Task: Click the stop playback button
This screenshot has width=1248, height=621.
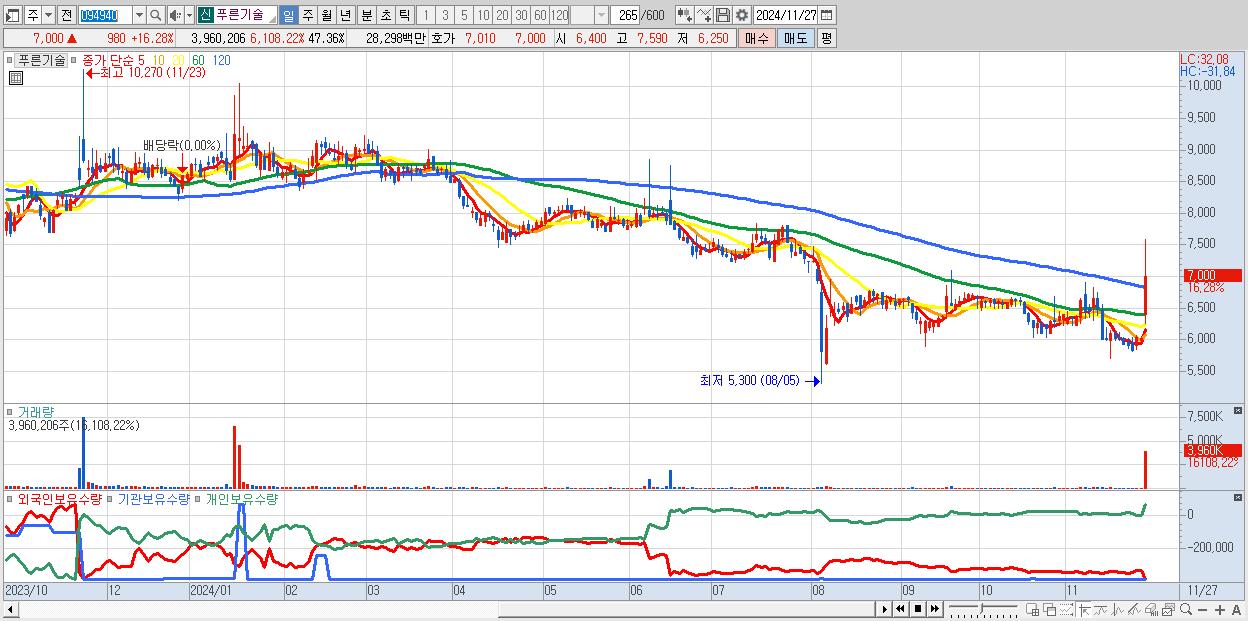Action: pos(918,609)
